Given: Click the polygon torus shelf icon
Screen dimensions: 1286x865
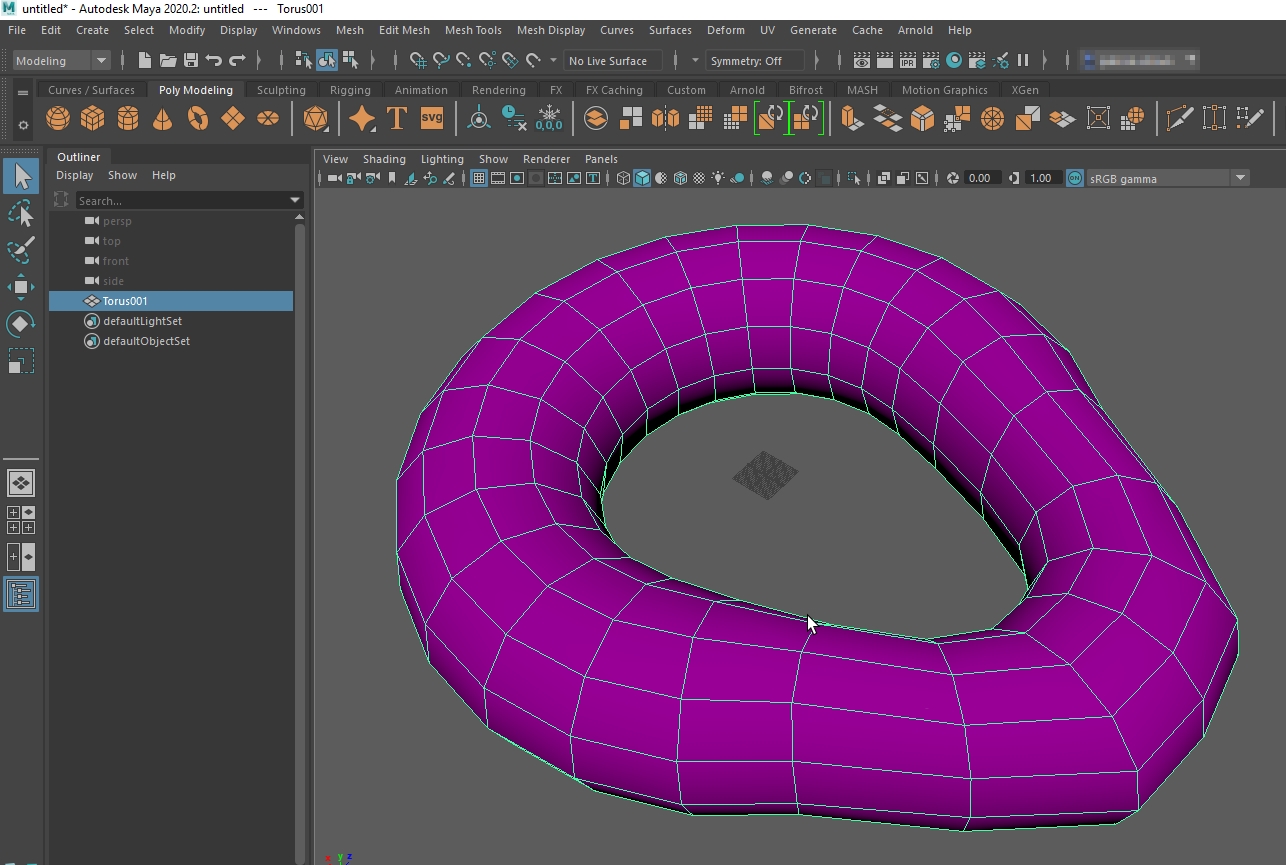Looking at the screenshot, I should (198, 119).
